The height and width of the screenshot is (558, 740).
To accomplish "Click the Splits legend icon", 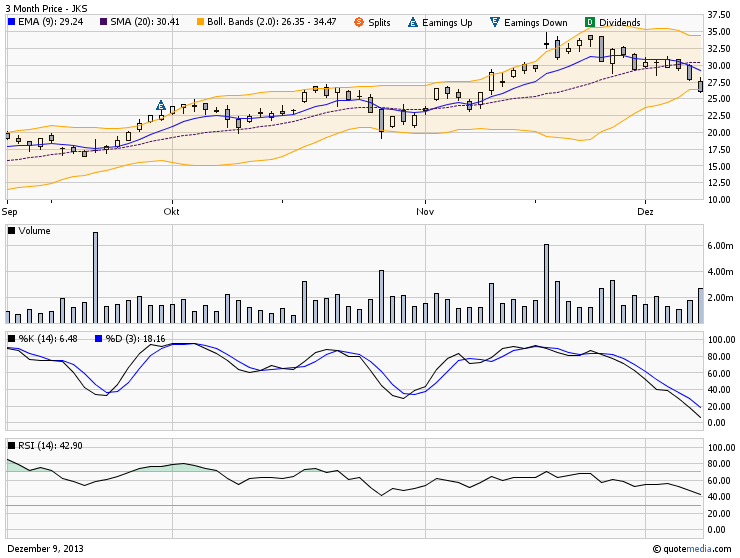I will coord(359,22).
